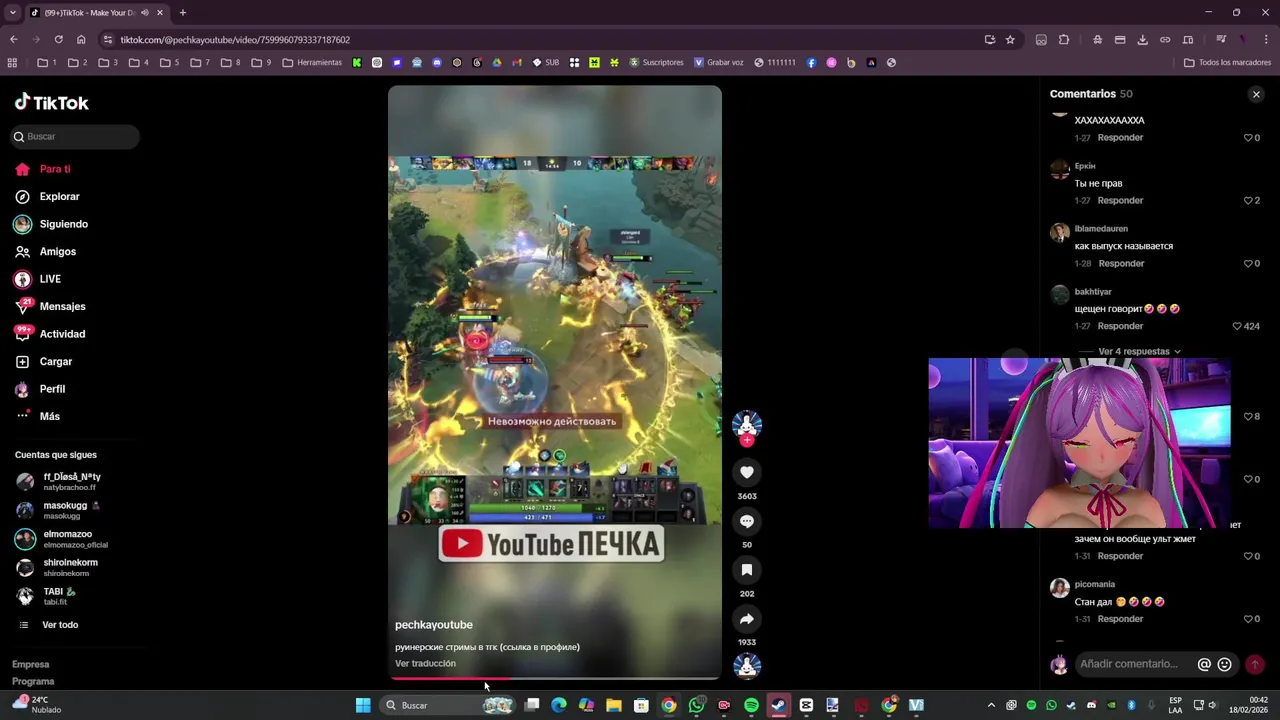1280x720 pixels.
Task: Reload the page in Chrome
Action: point(58,39)
